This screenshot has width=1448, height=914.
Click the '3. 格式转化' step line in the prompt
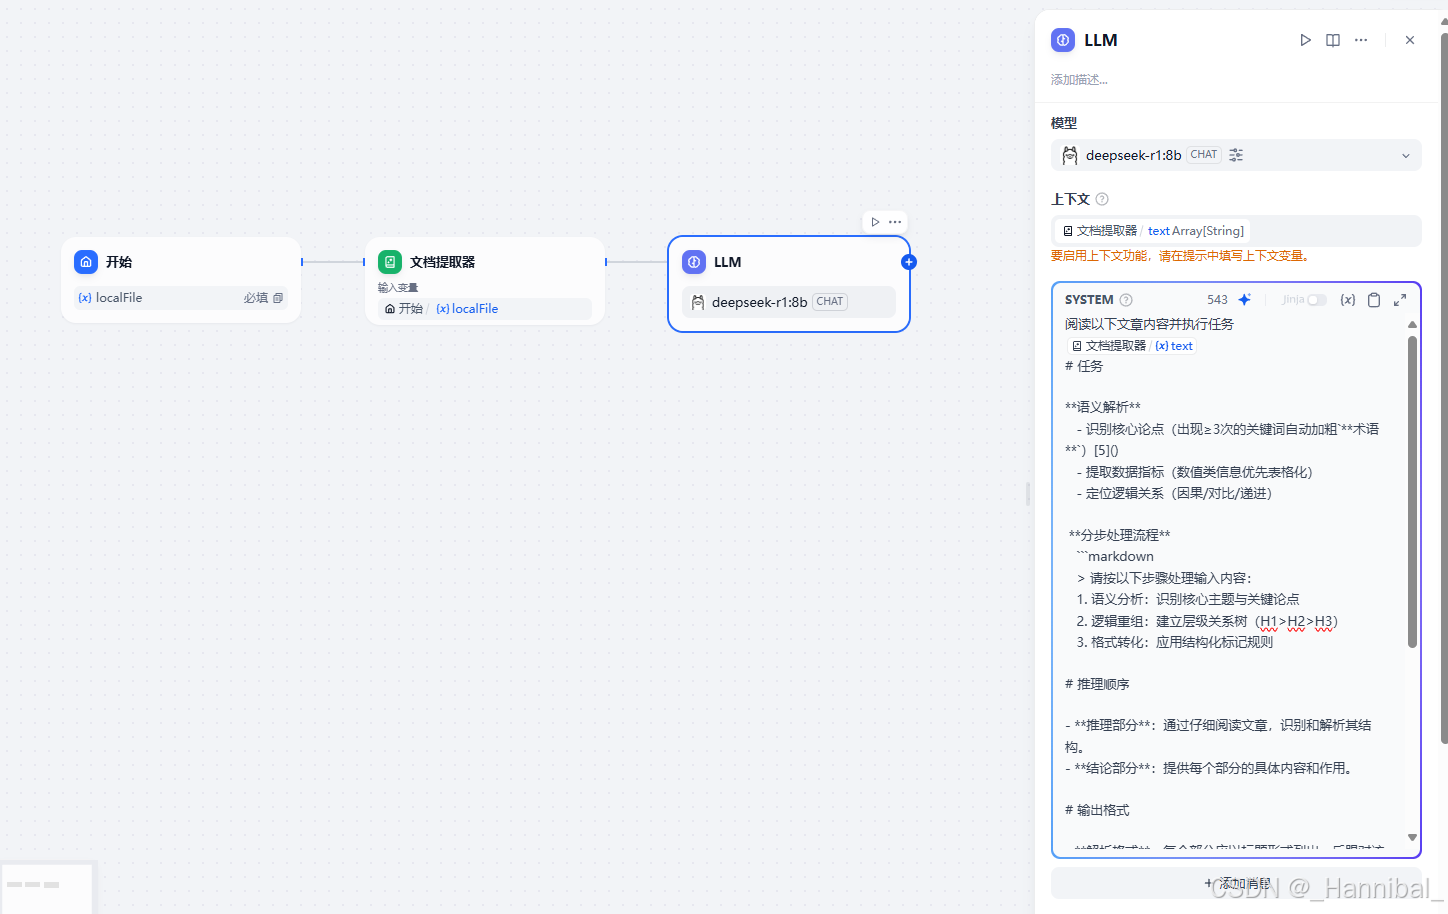(x=1175, y=642)
